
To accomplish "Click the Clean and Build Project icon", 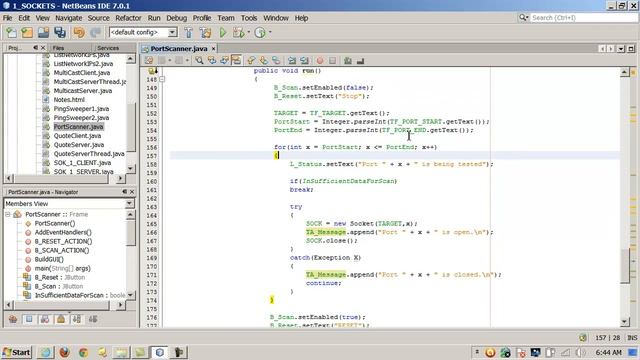I will click(x=205, y=32).
